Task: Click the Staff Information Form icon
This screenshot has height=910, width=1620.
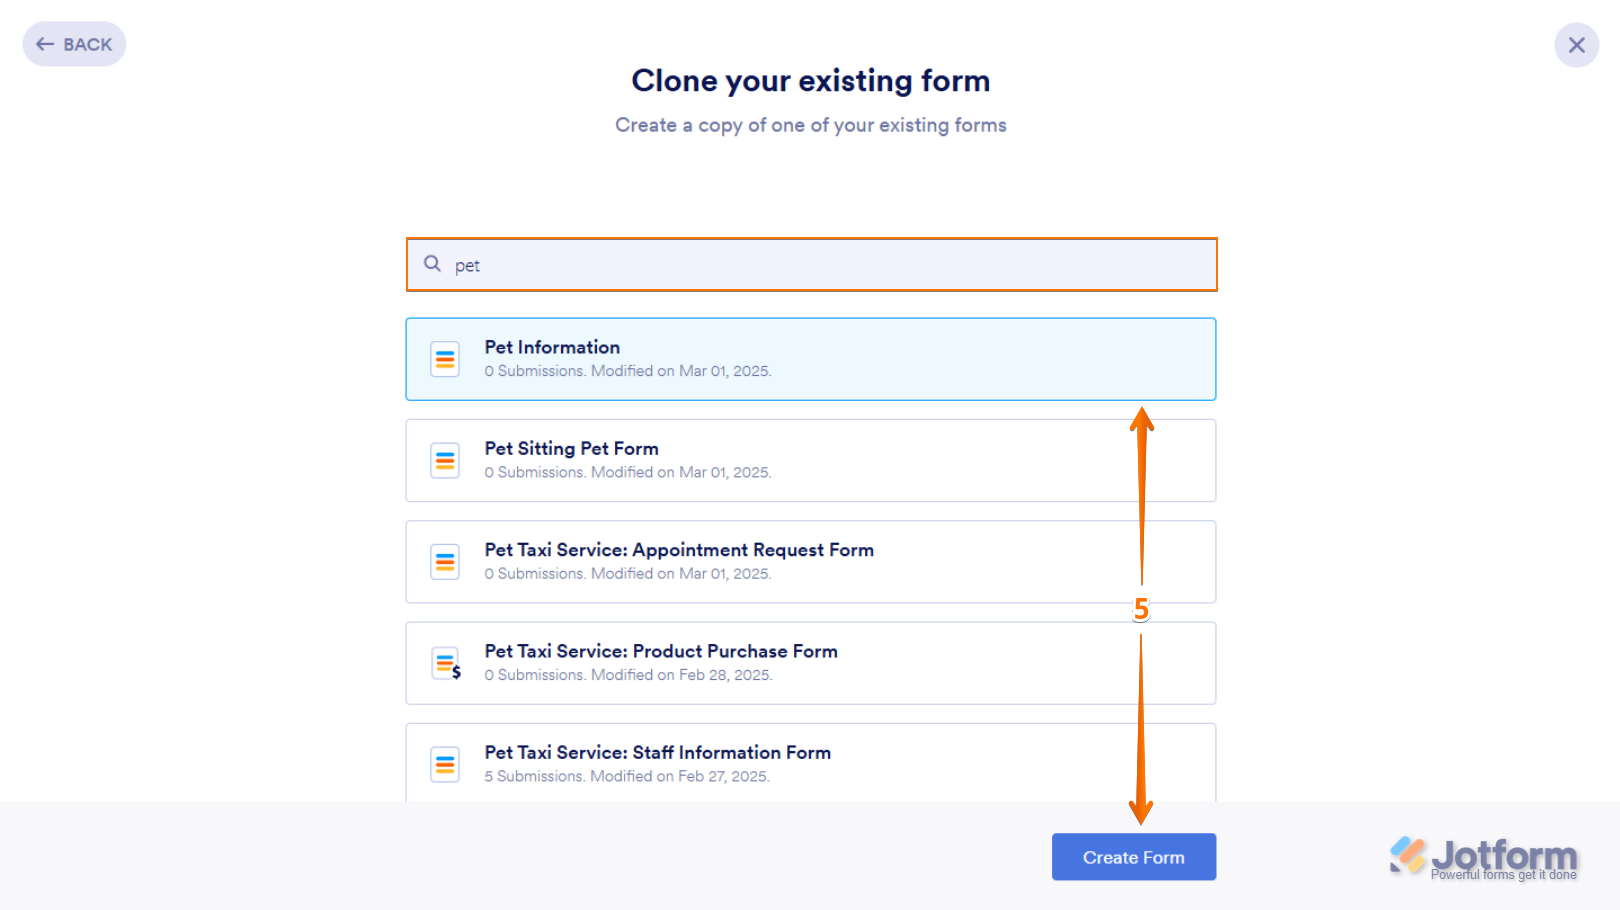Action: tap(445, 765)
